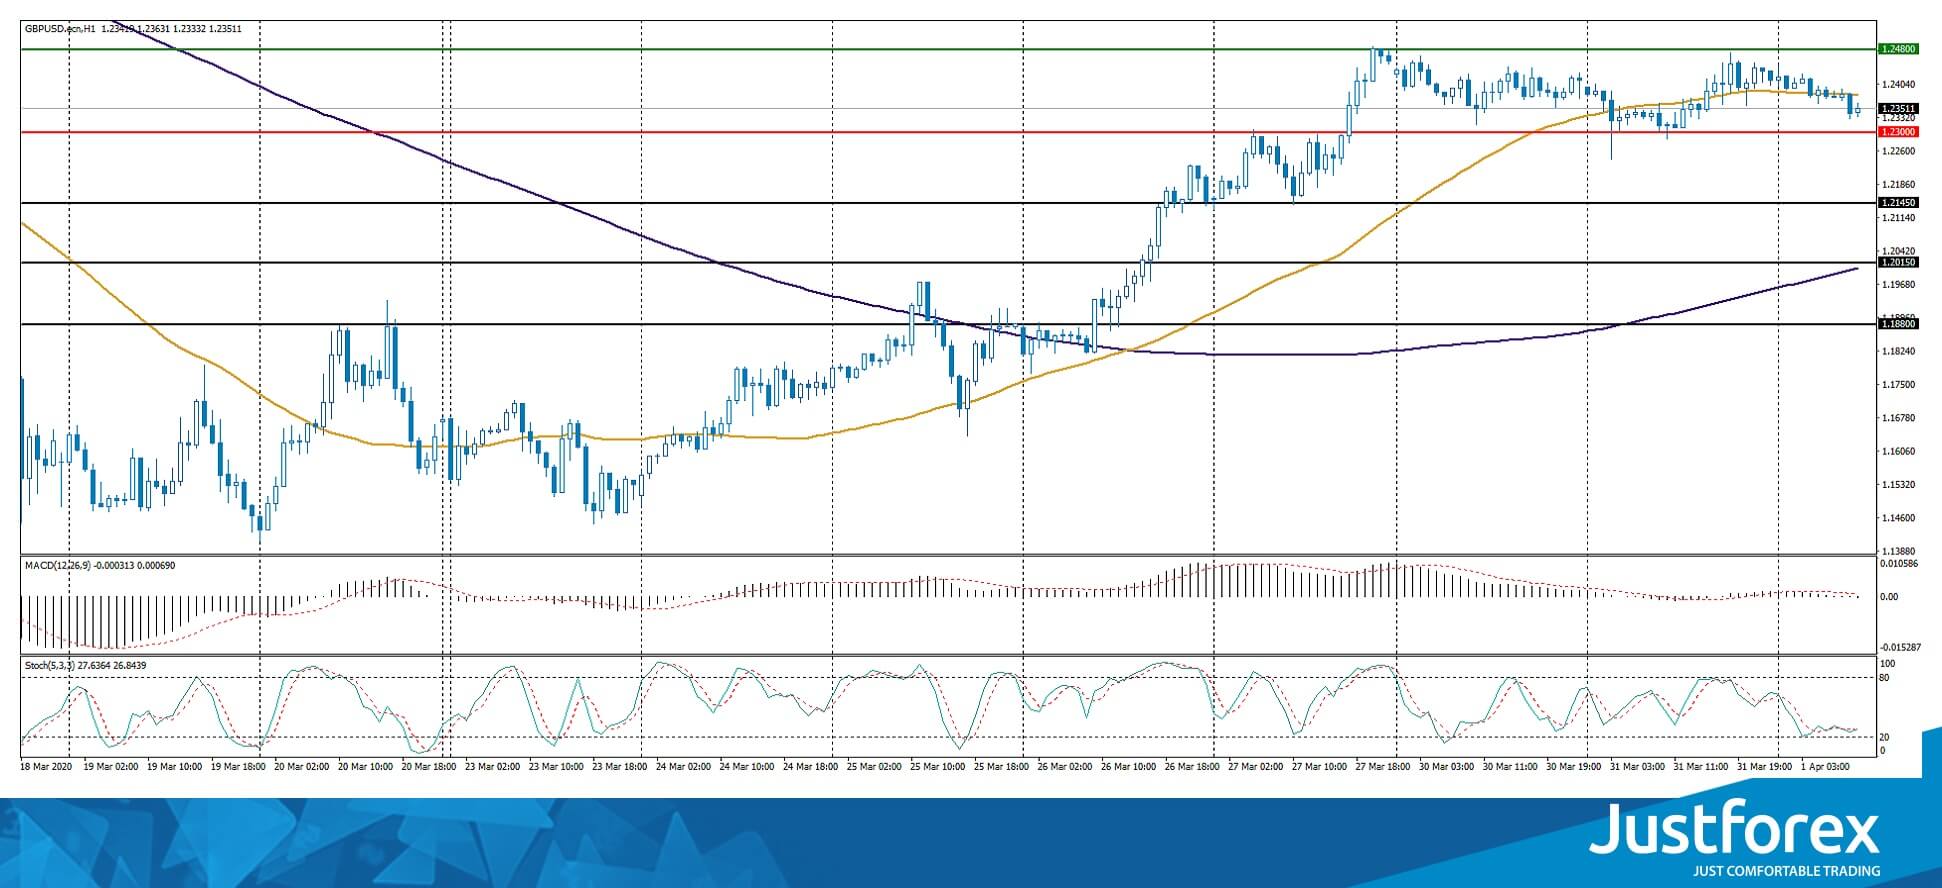This screenshot has width=1942, height=888.
Task: Select the 1.18800 horizontal level label
Action: click(1899, 324)
